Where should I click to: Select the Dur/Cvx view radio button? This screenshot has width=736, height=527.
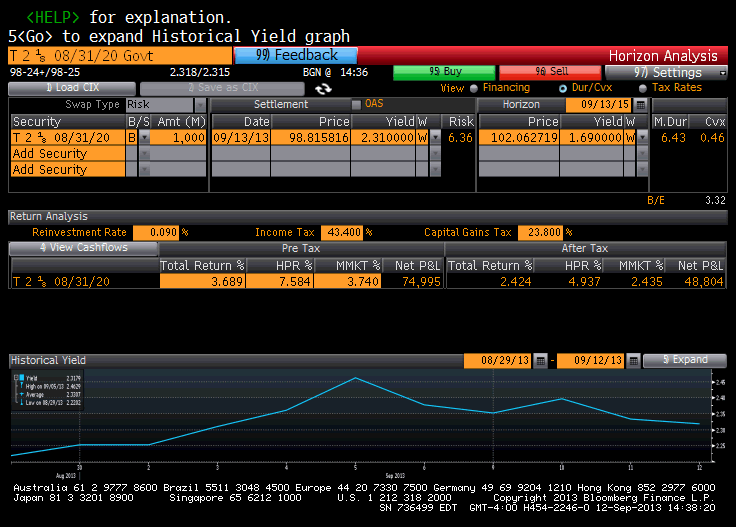[563, 88]
